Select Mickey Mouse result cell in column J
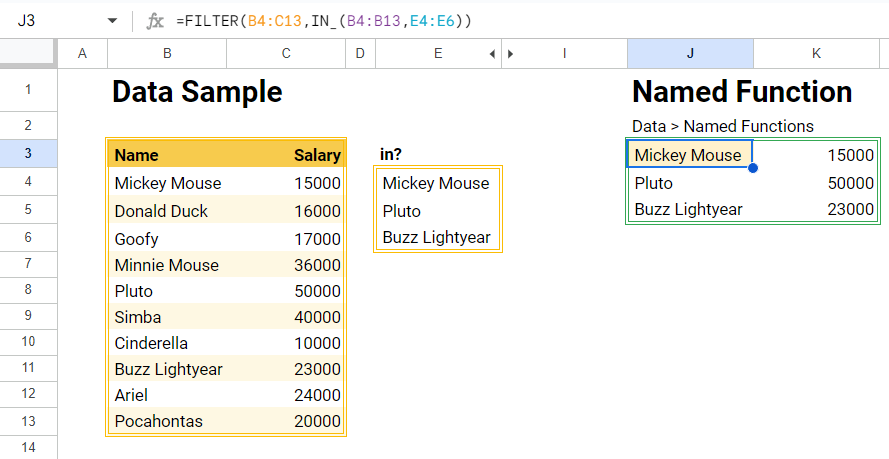The height and width of the screenshot is (459, 889). (690, 154)
